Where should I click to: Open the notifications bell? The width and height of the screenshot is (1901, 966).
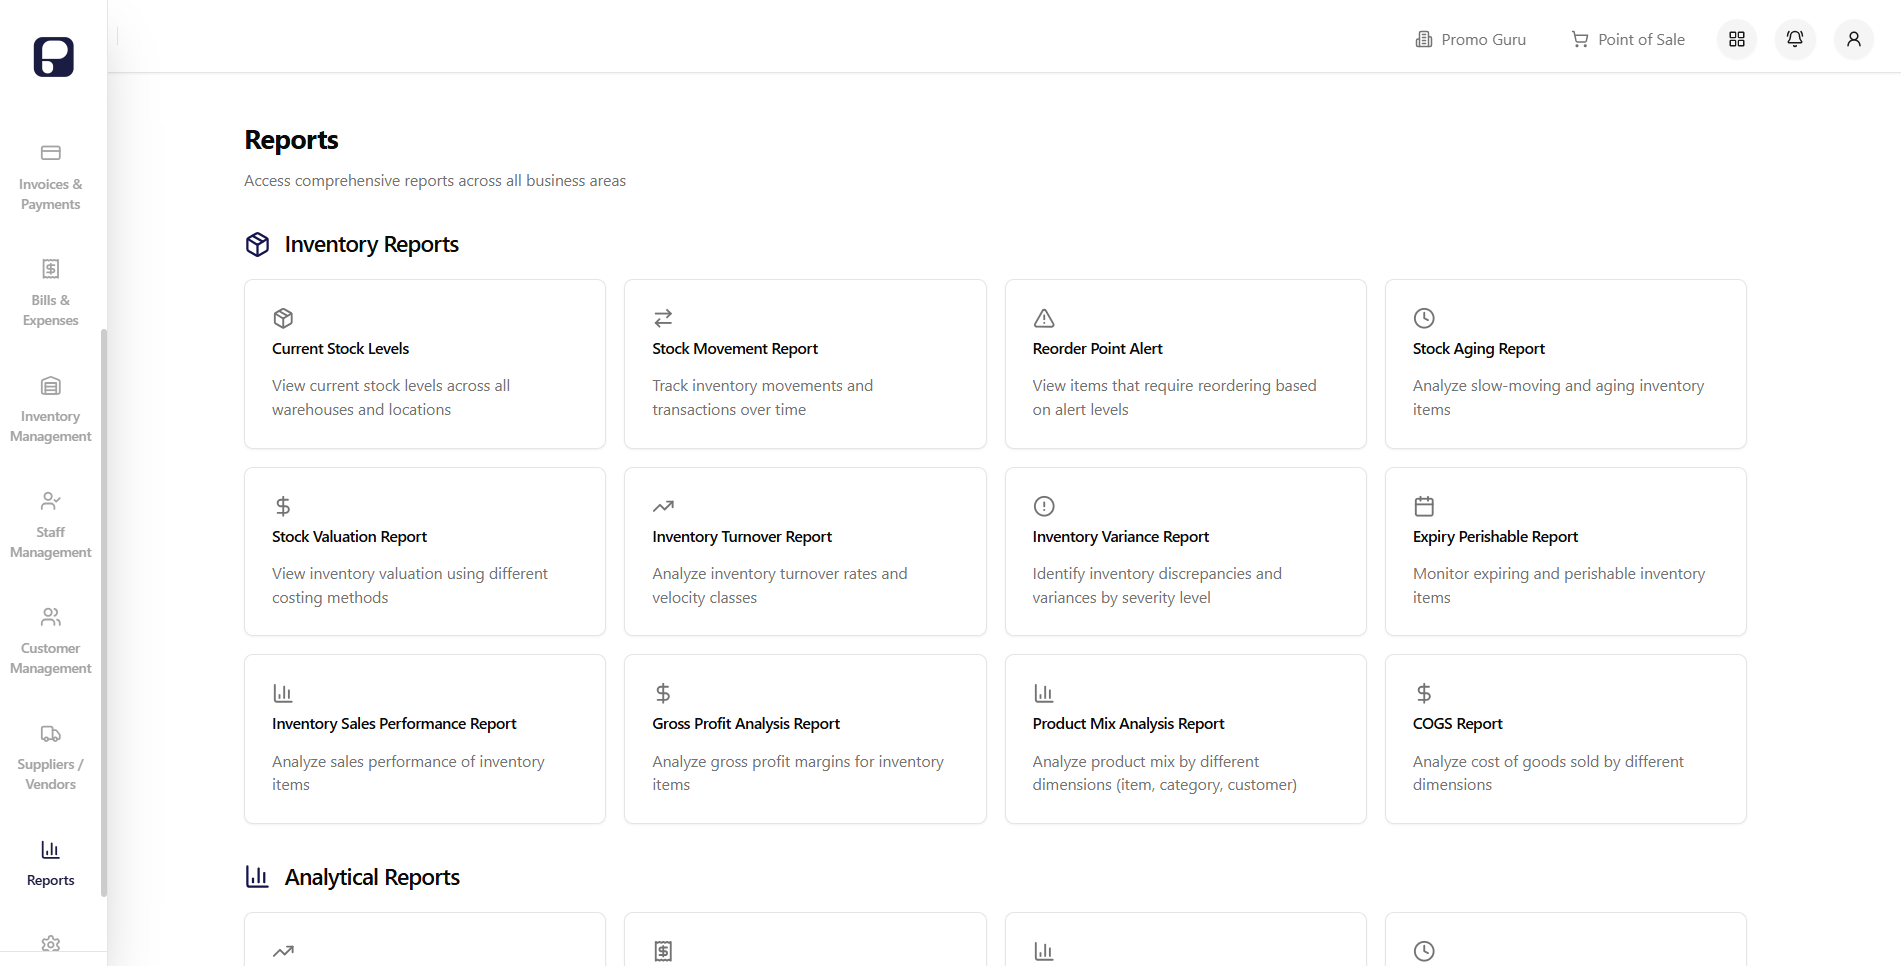point(1794,39)
